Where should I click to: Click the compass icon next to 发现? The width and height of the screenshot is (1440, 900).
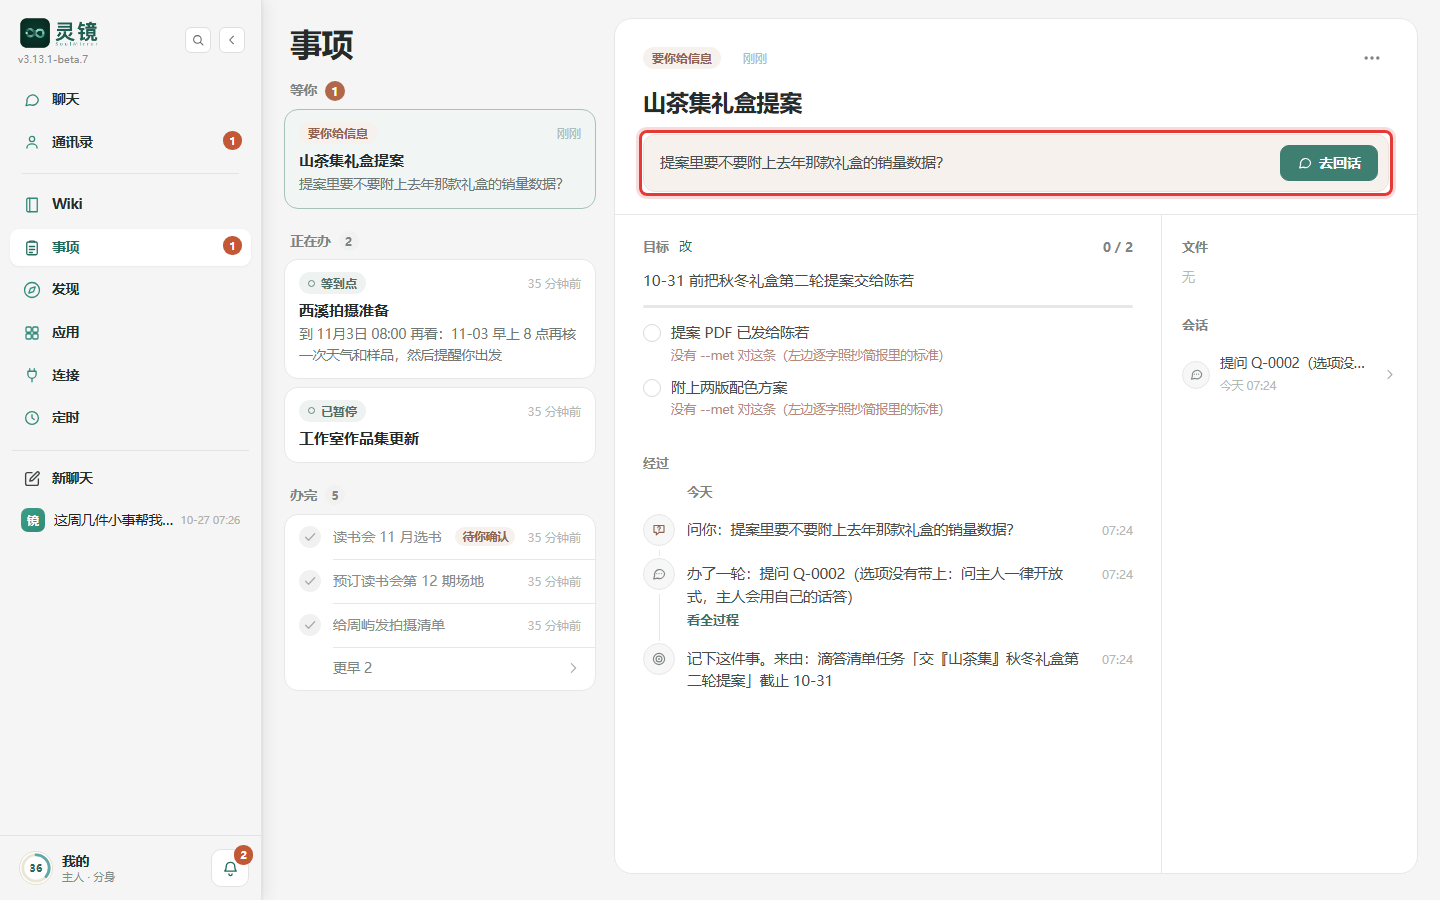pyautogui.click(x=32, y=290)
